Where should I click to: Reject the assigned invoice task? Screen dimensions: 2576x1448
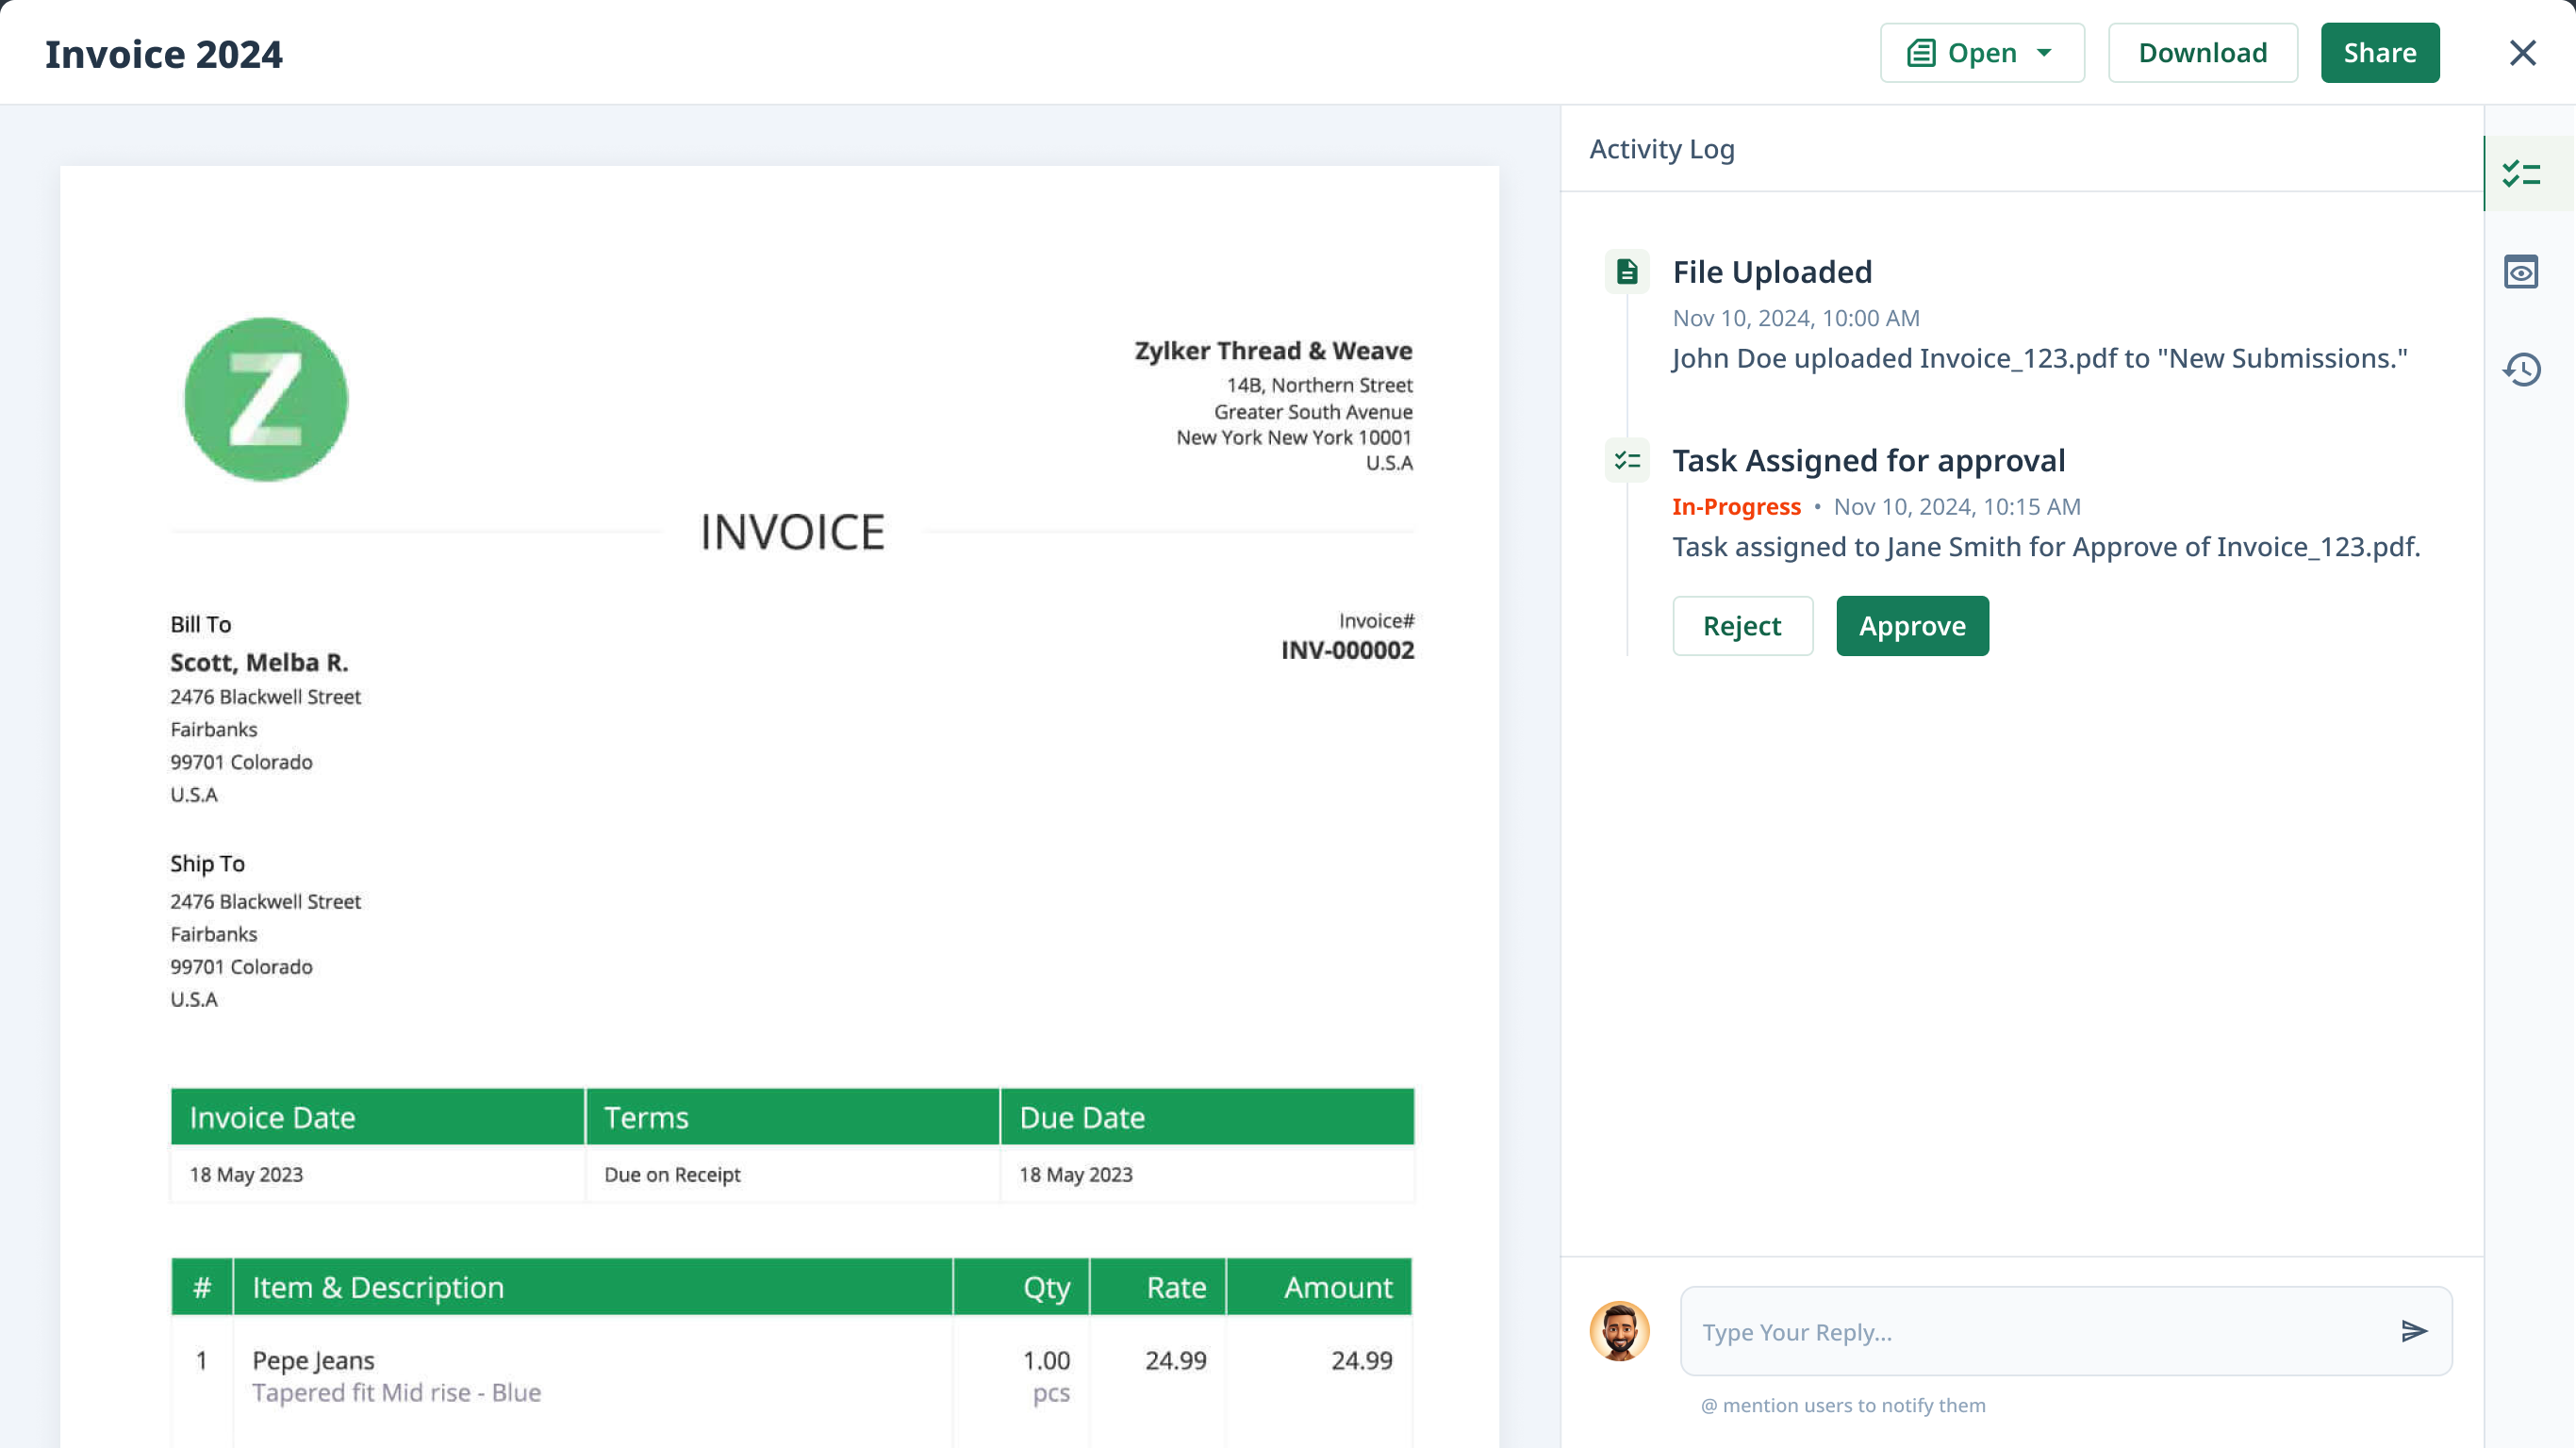coord(1741,626)
